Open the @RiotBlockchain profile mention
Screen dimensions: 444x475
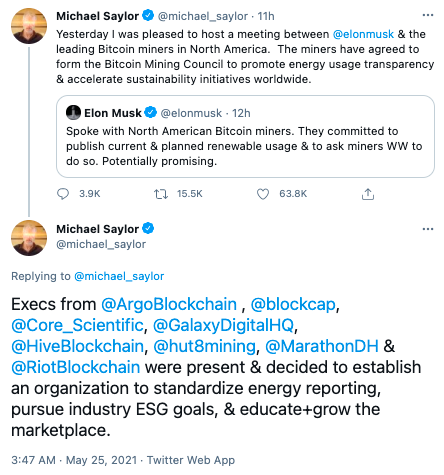(76, 367)
